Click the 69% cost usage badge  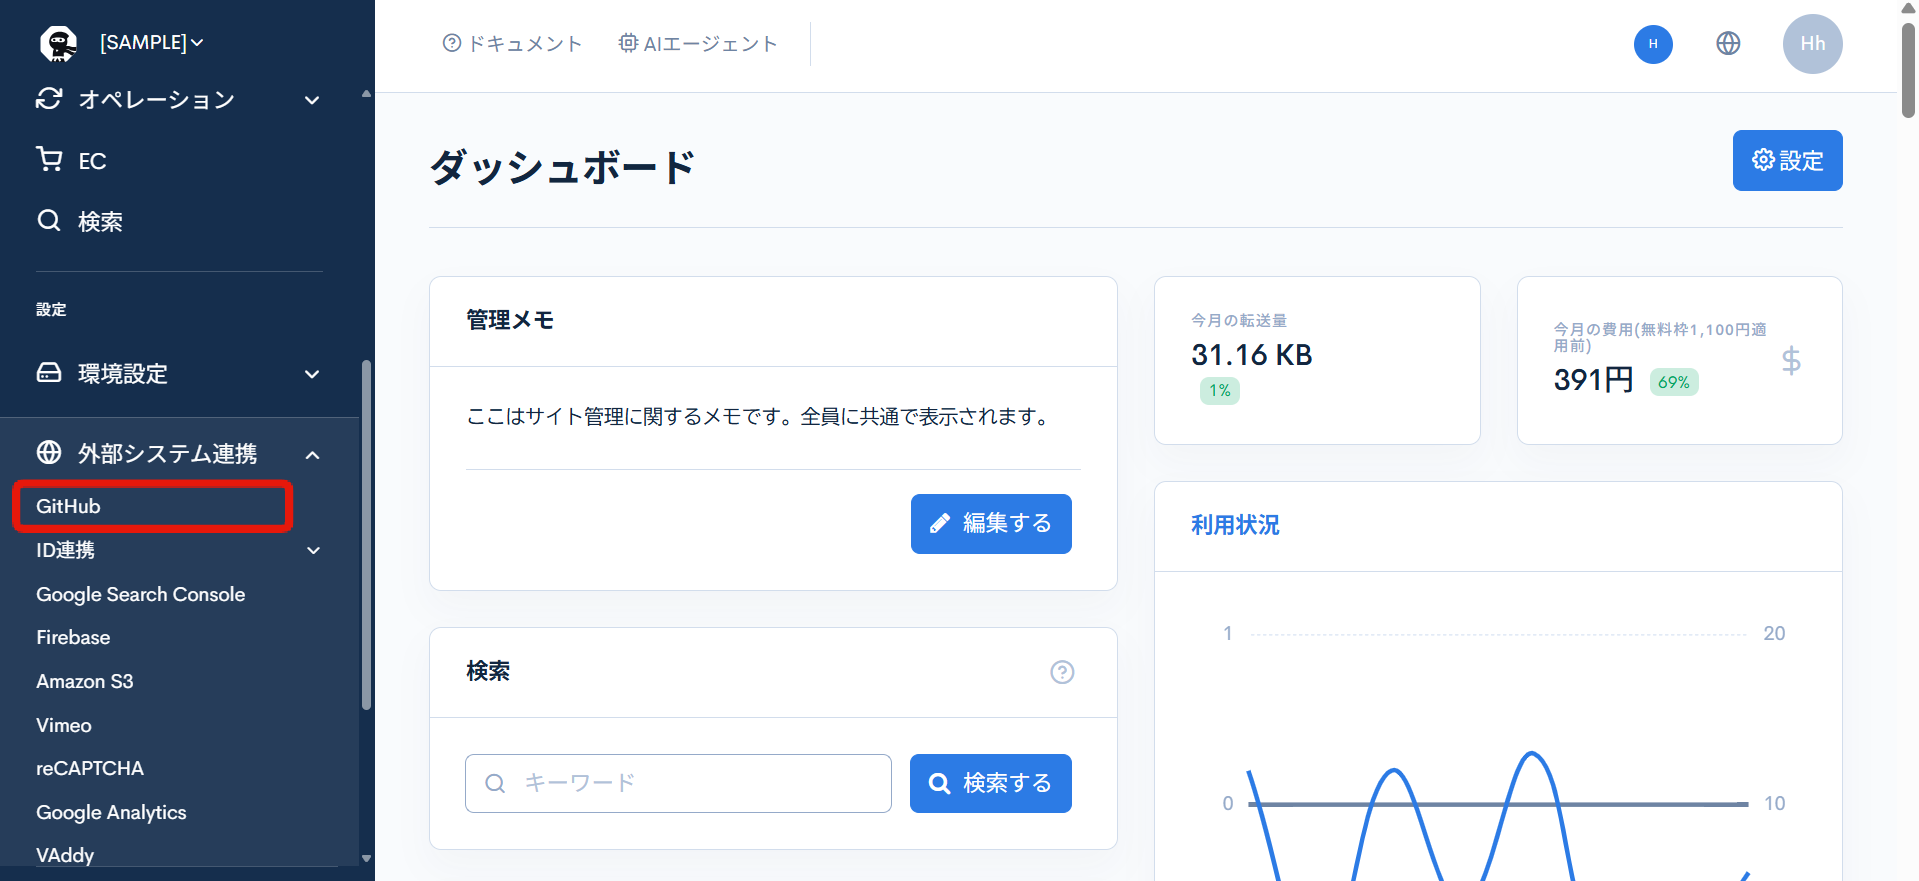[x=1674, y=382]
